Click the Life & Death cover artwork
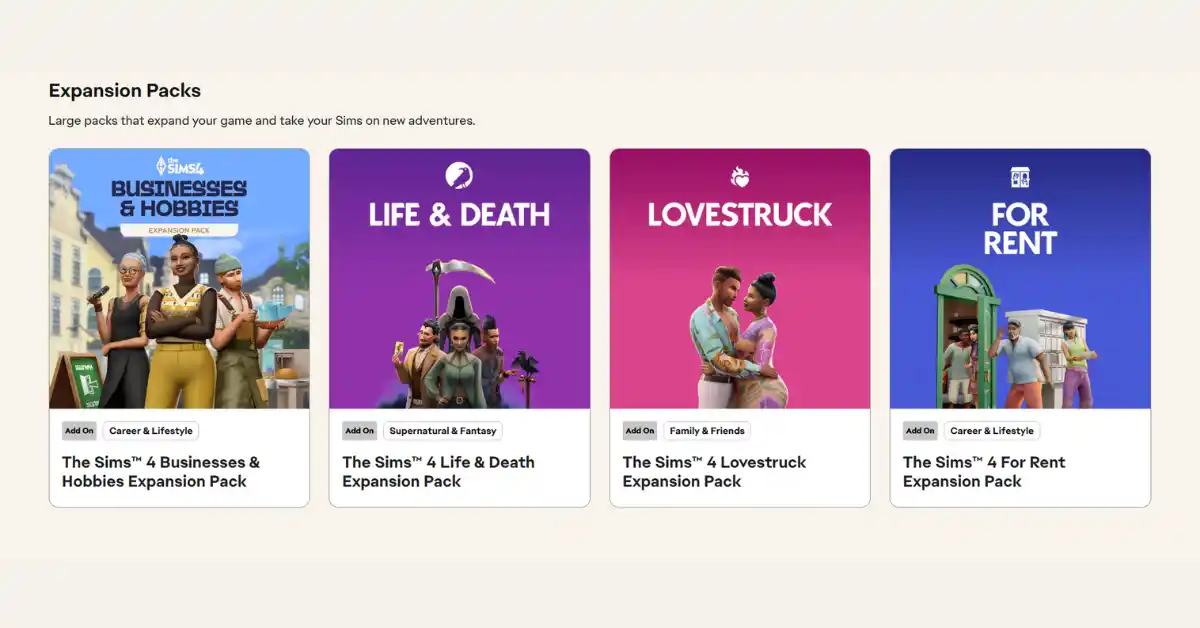Screen dimensions: 1200x628 tap(459, 320)
